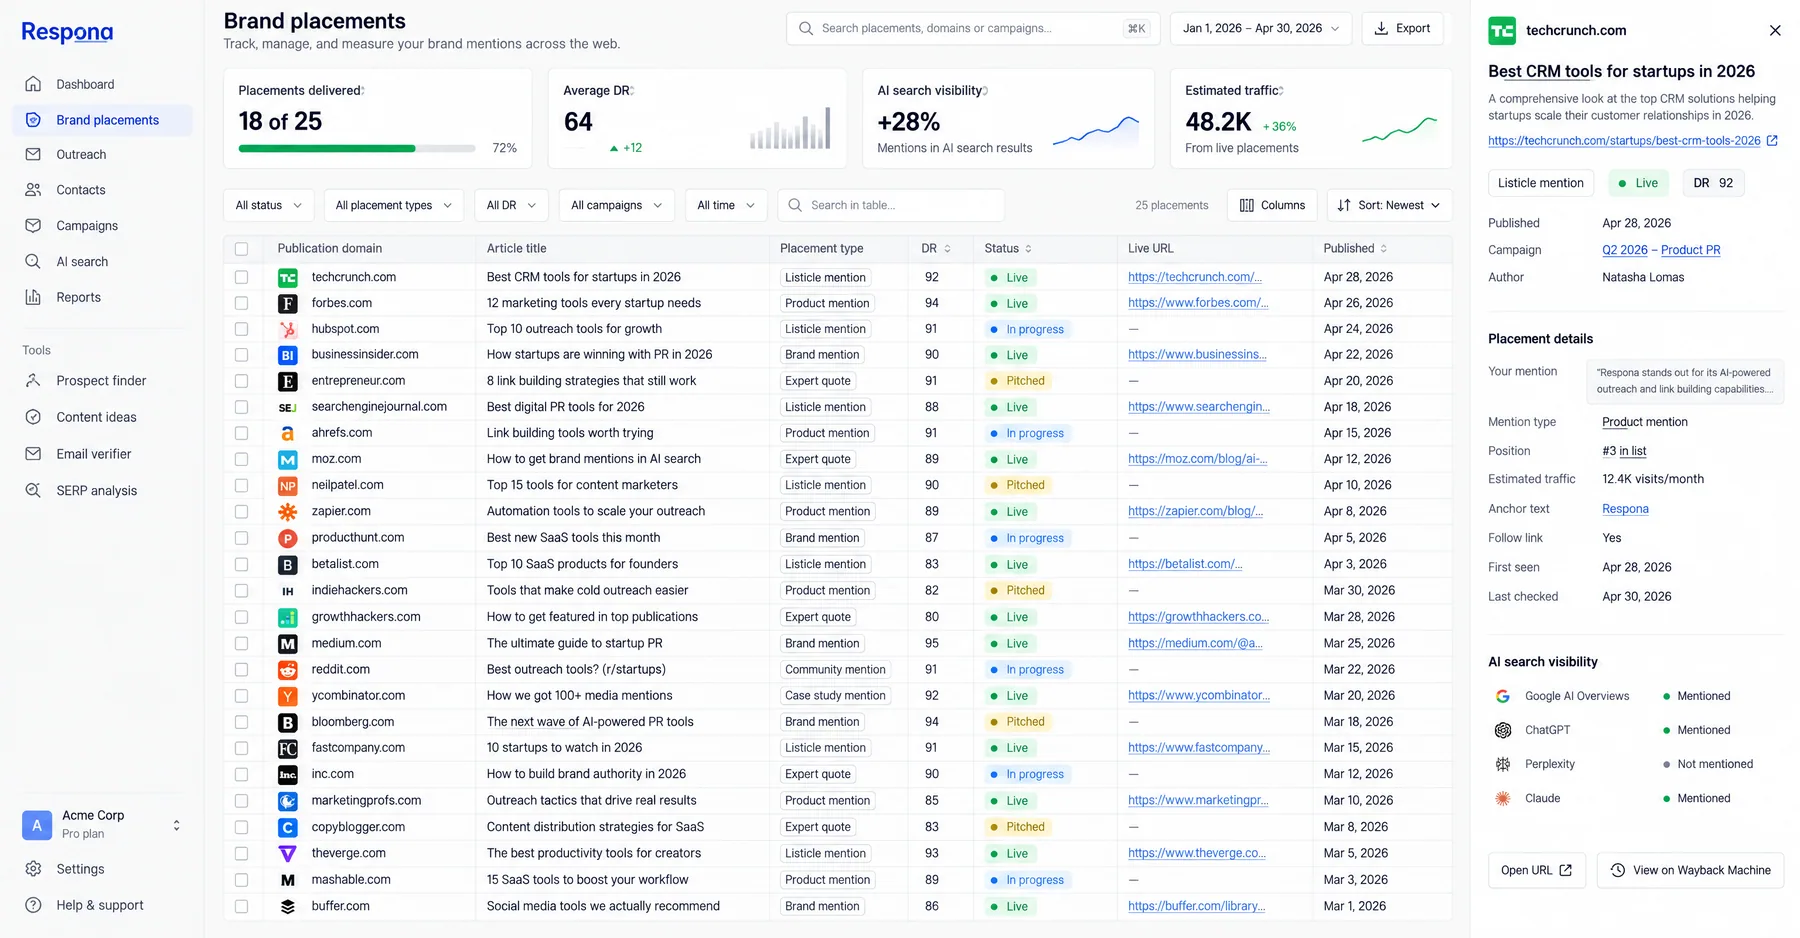This screenshot has width=1800, height=938.
Task: Click the Placements delivered progress bar
Action: [x=357, y=149]
